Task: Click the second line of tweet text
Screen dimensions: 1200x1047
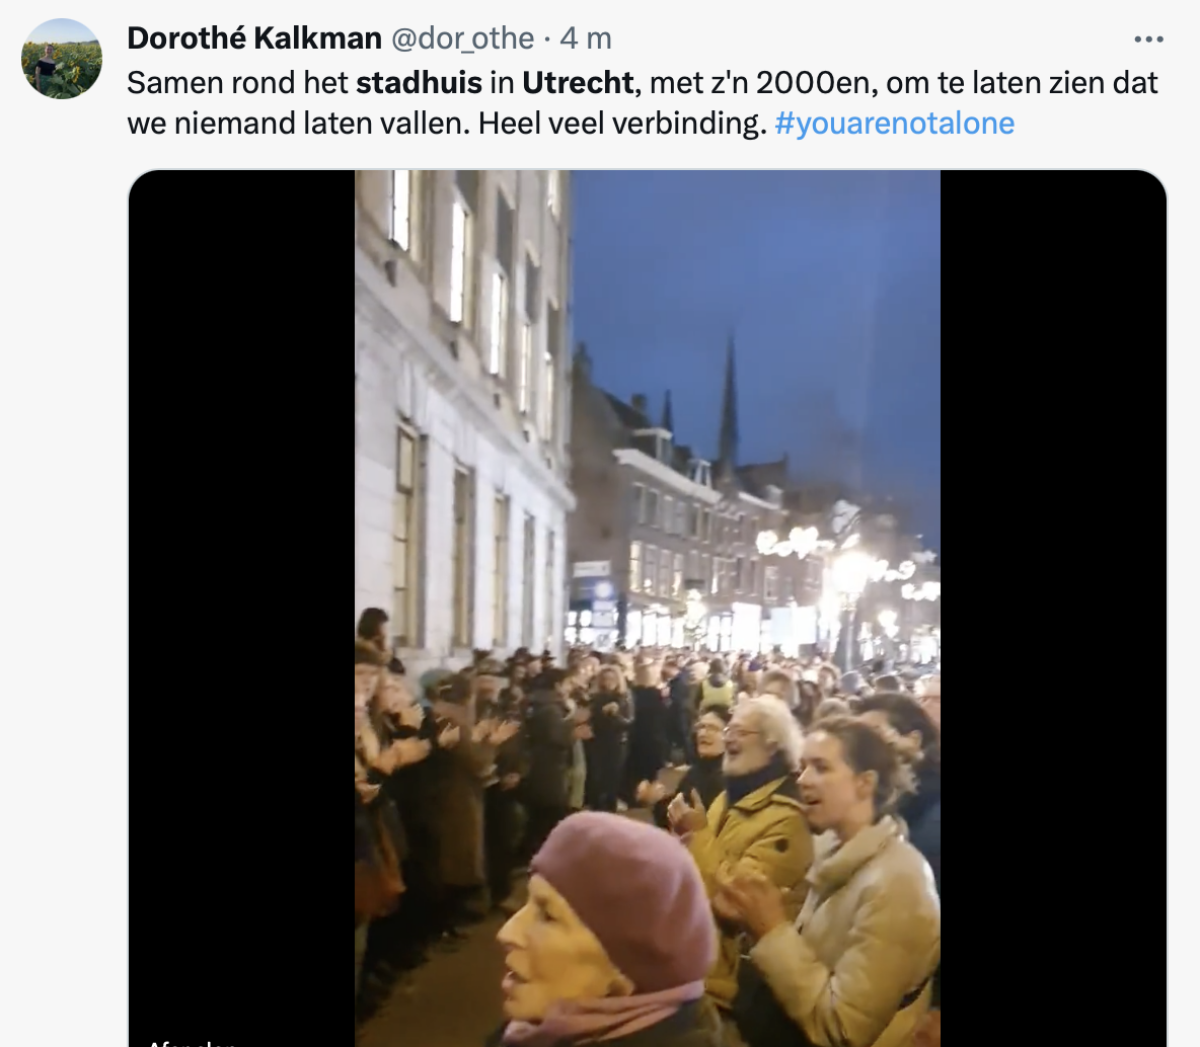Action: pos(570,123)
